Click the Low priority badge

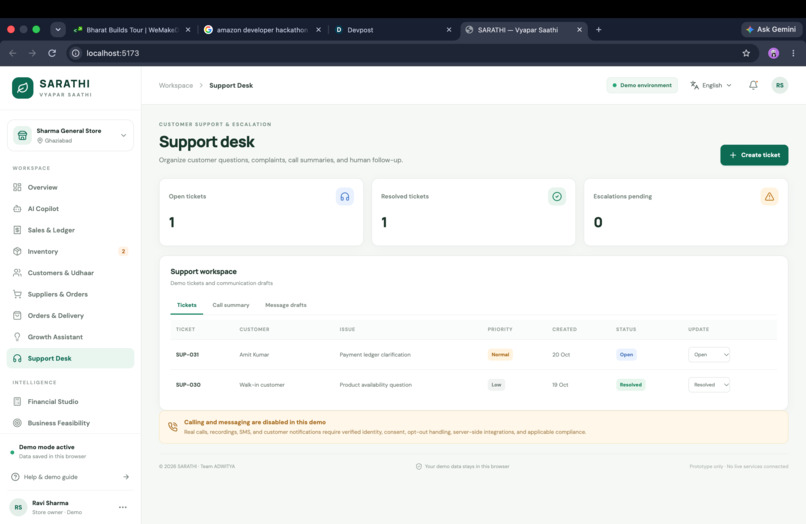pyautogui.click(x=497, y=385)
